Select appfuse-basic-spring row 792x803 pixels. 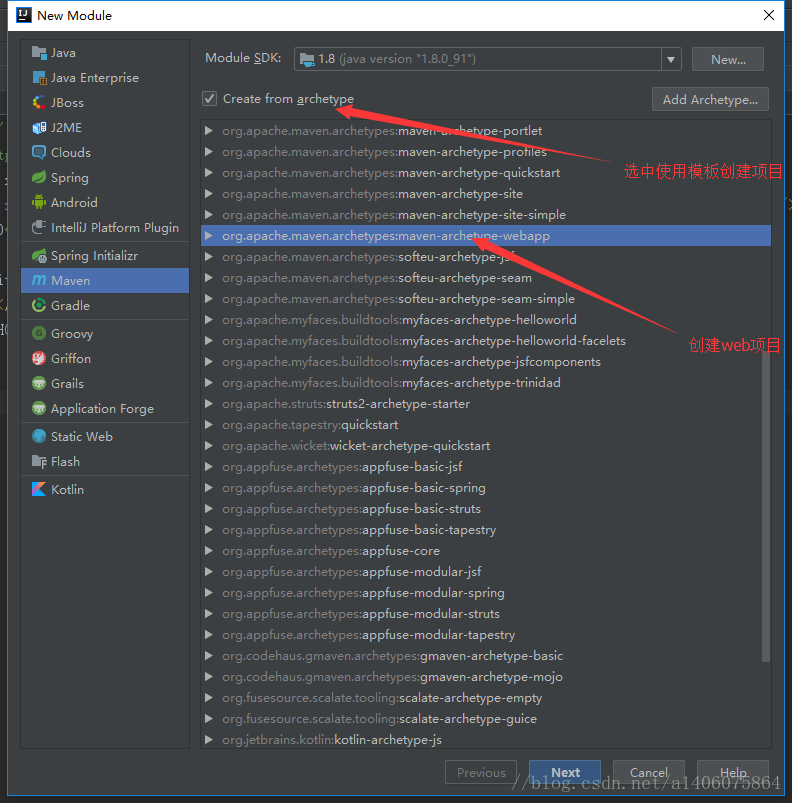(x=486, y=488)
